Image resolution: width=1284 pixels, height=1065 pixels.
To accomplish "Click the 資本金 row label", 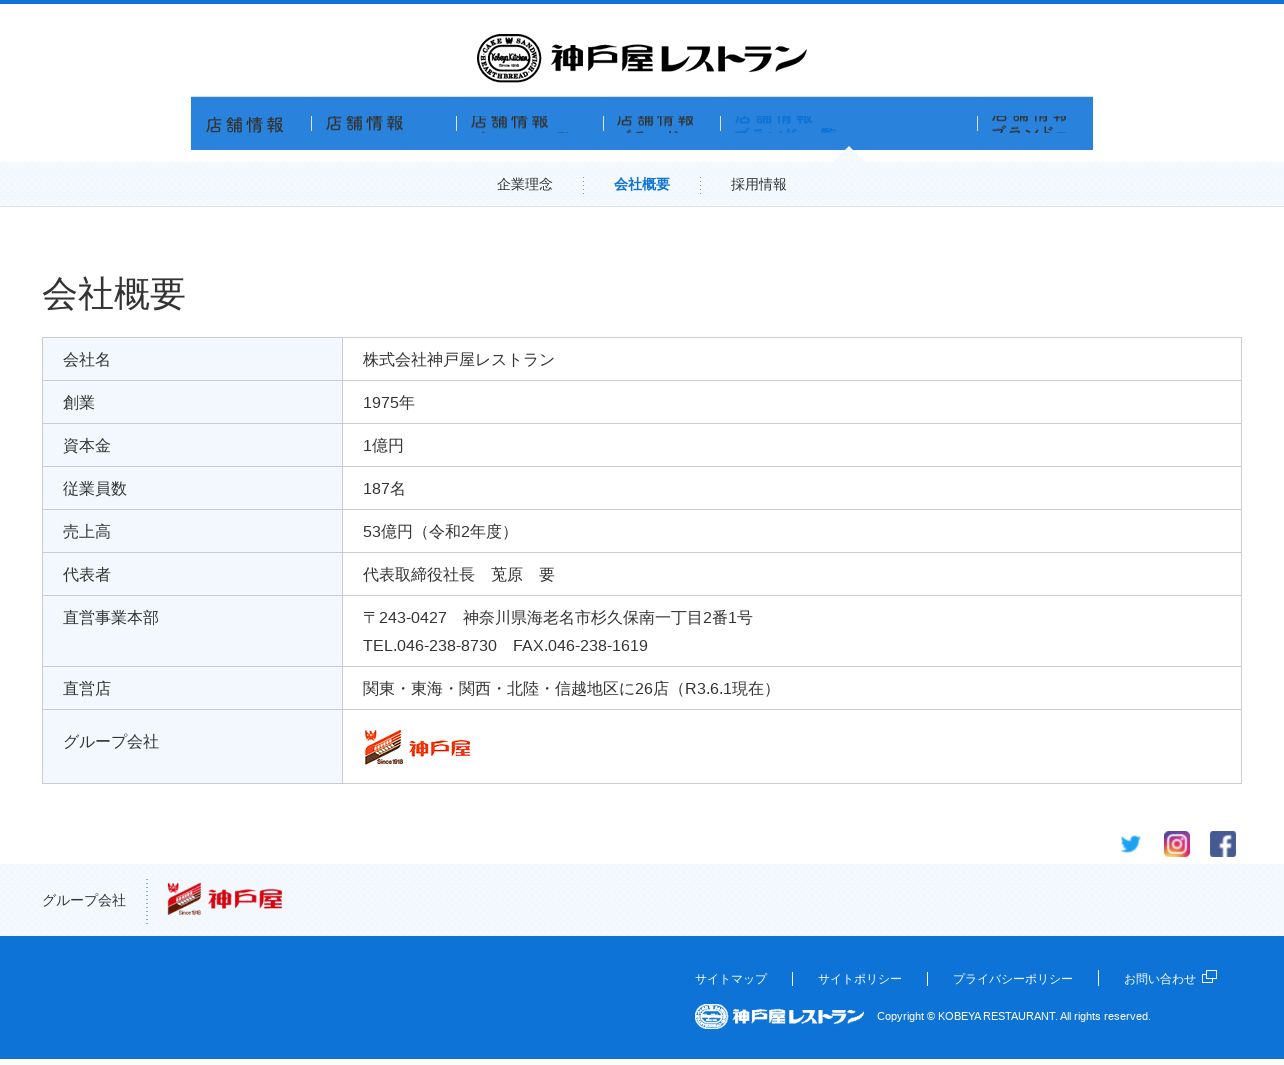I will pyautogui.click(x=87, y=446).
